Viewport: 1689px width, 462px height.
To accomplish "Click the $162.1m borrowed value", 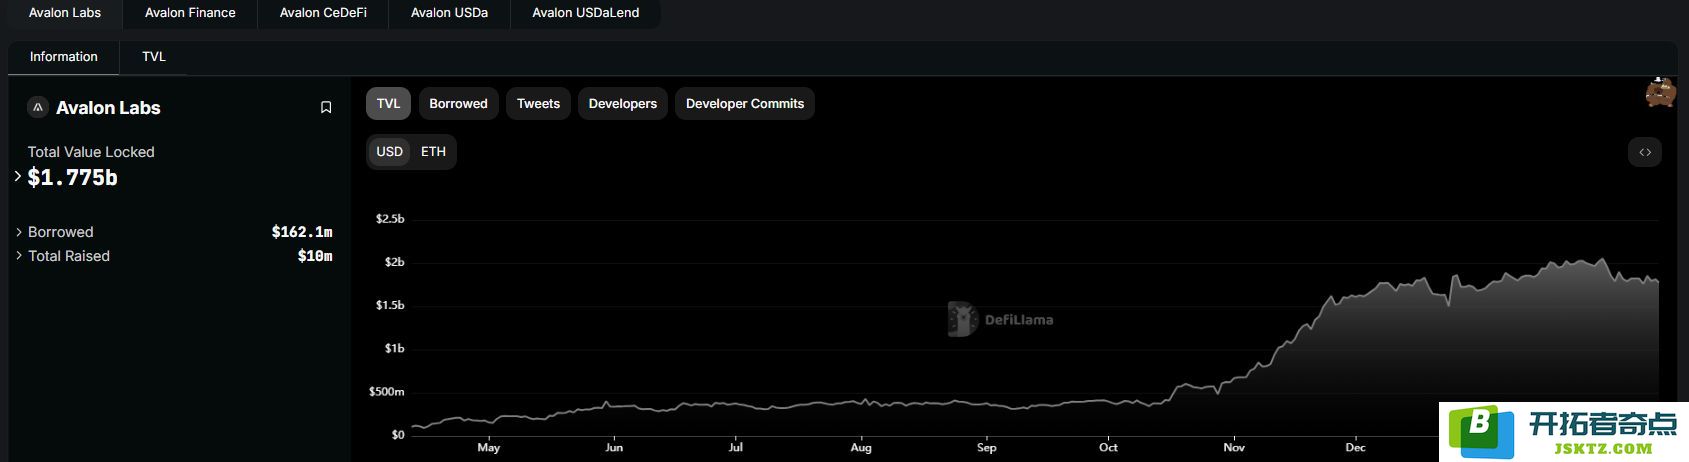I will [x=302, y=232].
